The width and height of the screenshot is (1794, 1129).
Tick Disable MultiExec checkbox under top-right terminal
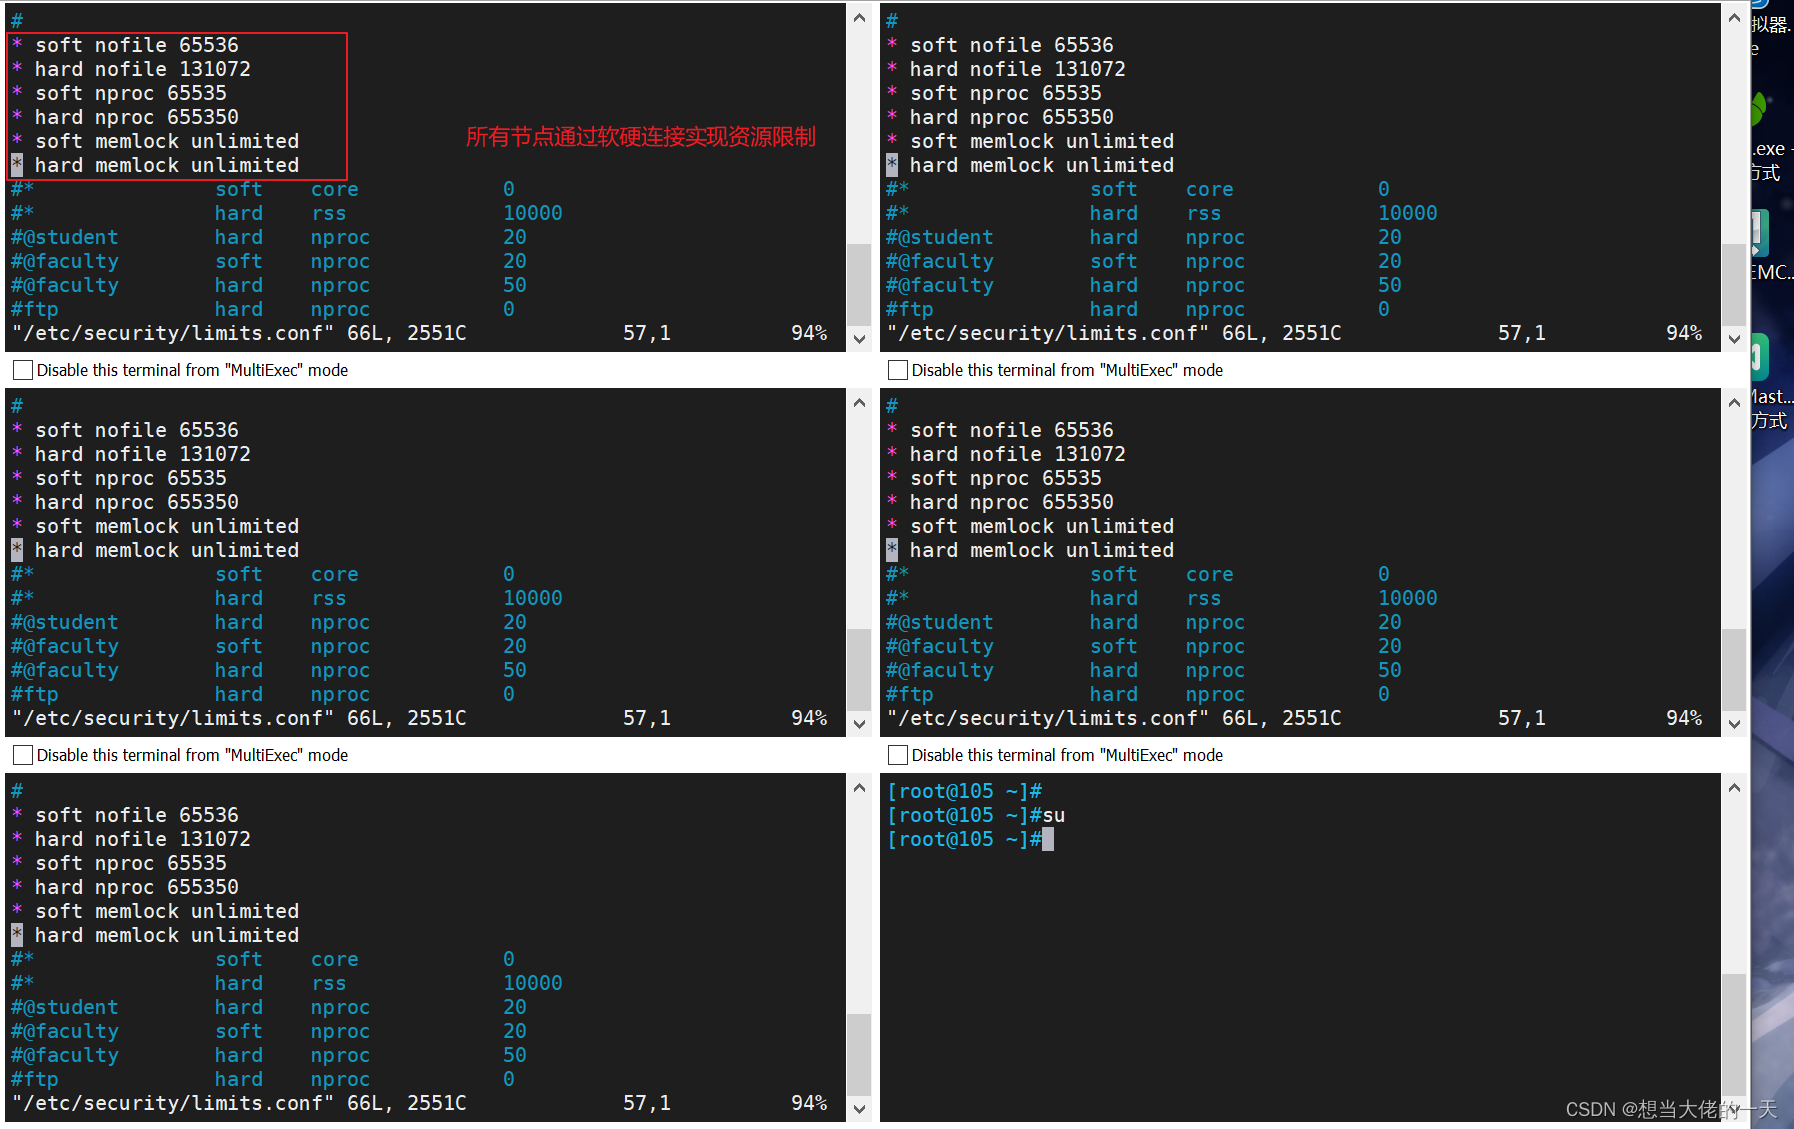click(898, 370)
